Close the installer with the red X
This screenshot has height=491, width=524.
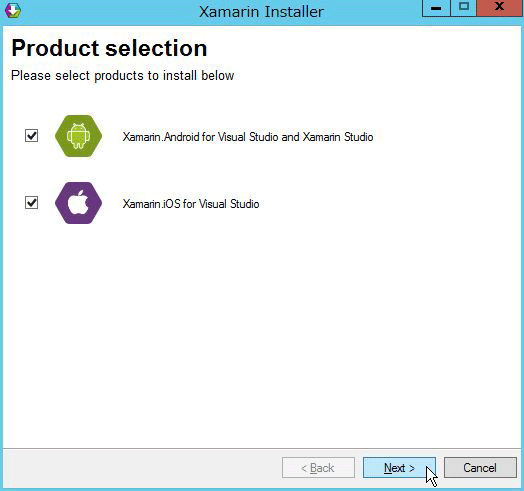(500, 8)
